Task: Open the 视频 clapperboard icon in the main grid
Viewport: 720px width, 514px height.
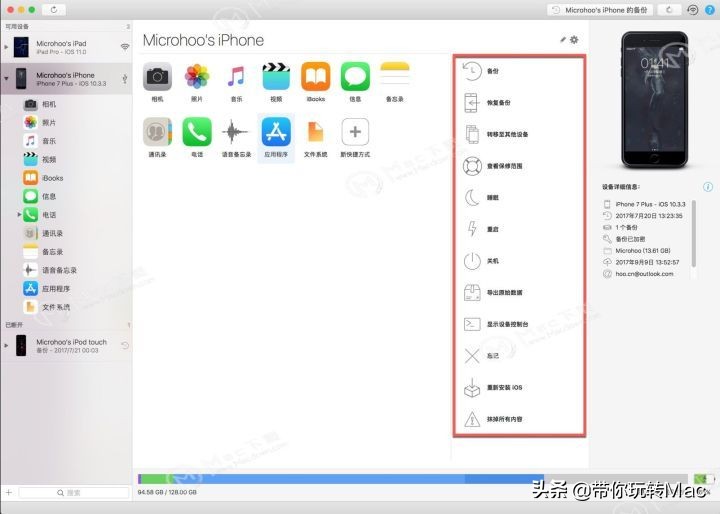Action: pyautogui.click(x=276, y=77)
